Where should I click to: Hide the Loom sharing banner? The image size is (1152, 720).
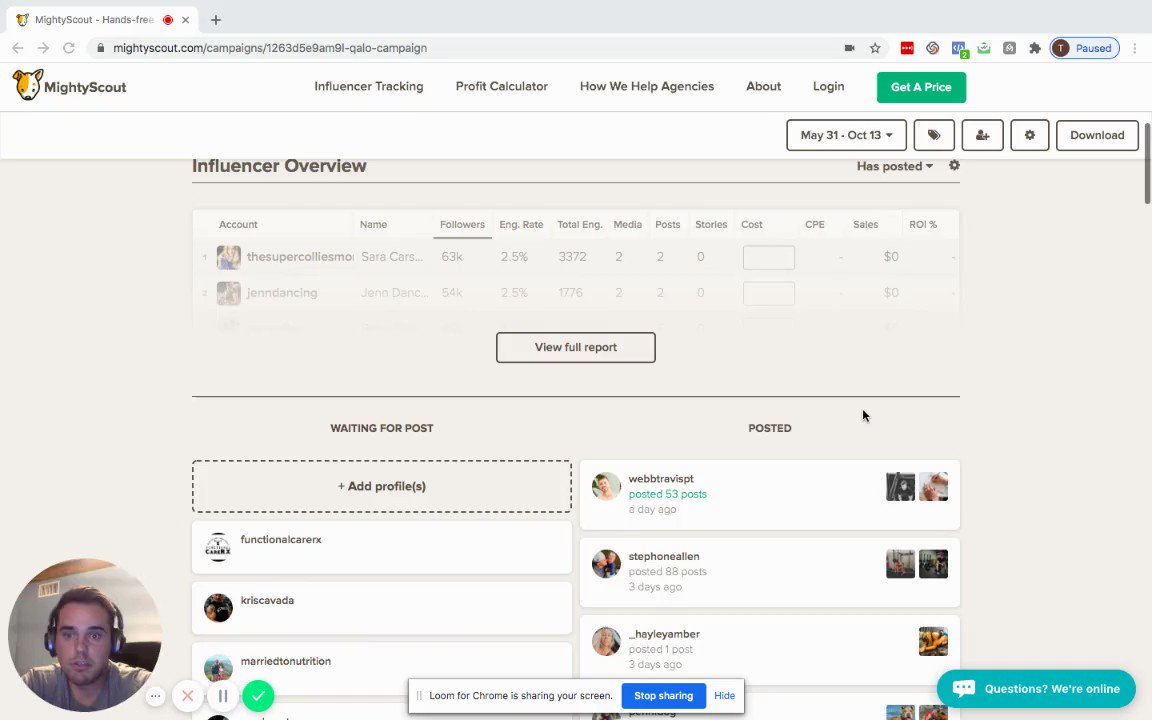[x=724, y=695]
